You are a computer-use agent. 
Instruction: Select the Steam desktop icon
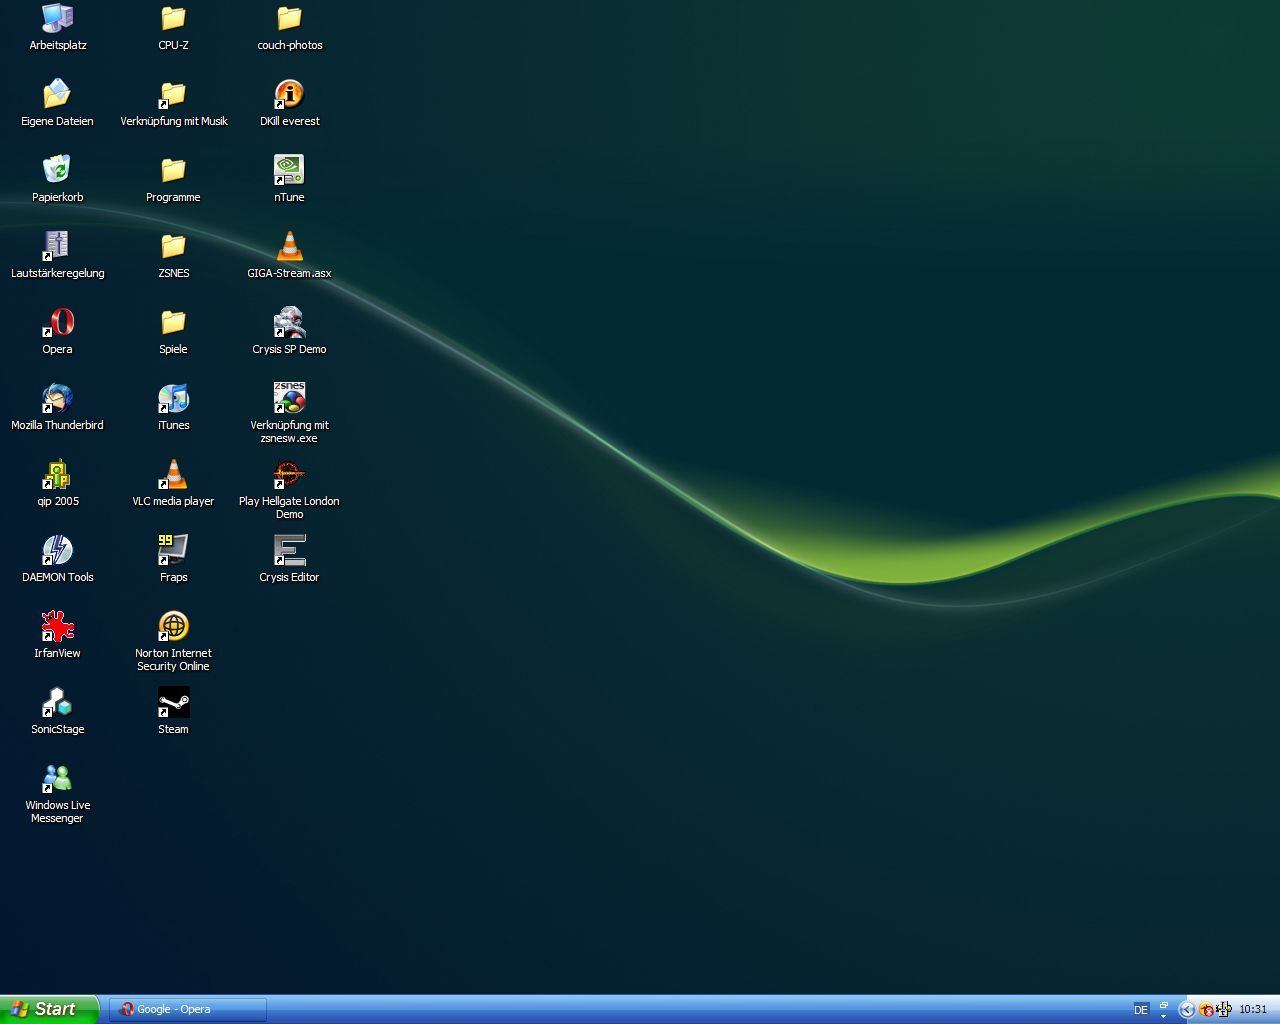point(173,702)
